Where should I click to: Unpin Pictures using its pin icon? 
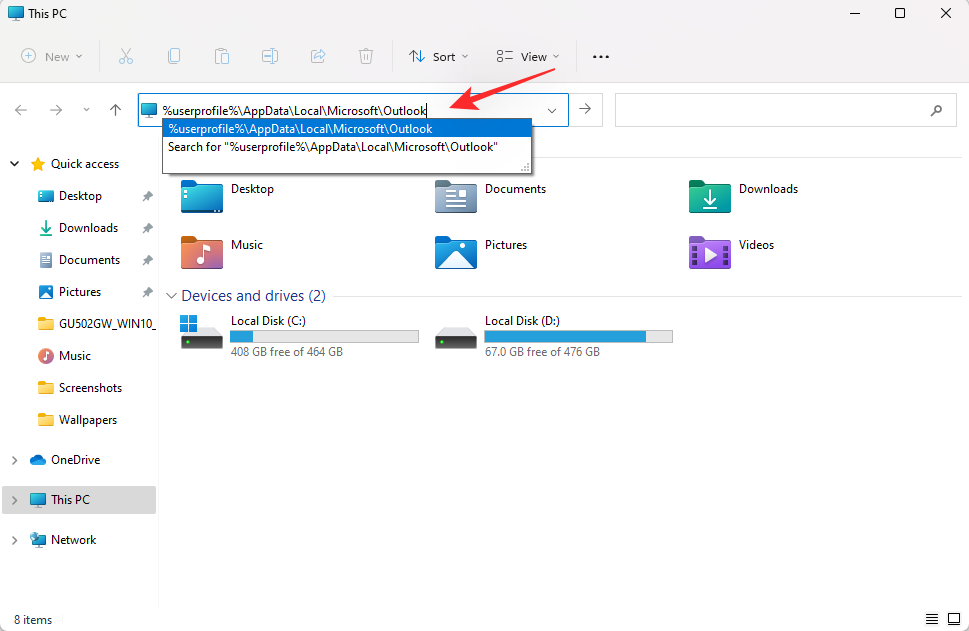(x=147, y=292)
